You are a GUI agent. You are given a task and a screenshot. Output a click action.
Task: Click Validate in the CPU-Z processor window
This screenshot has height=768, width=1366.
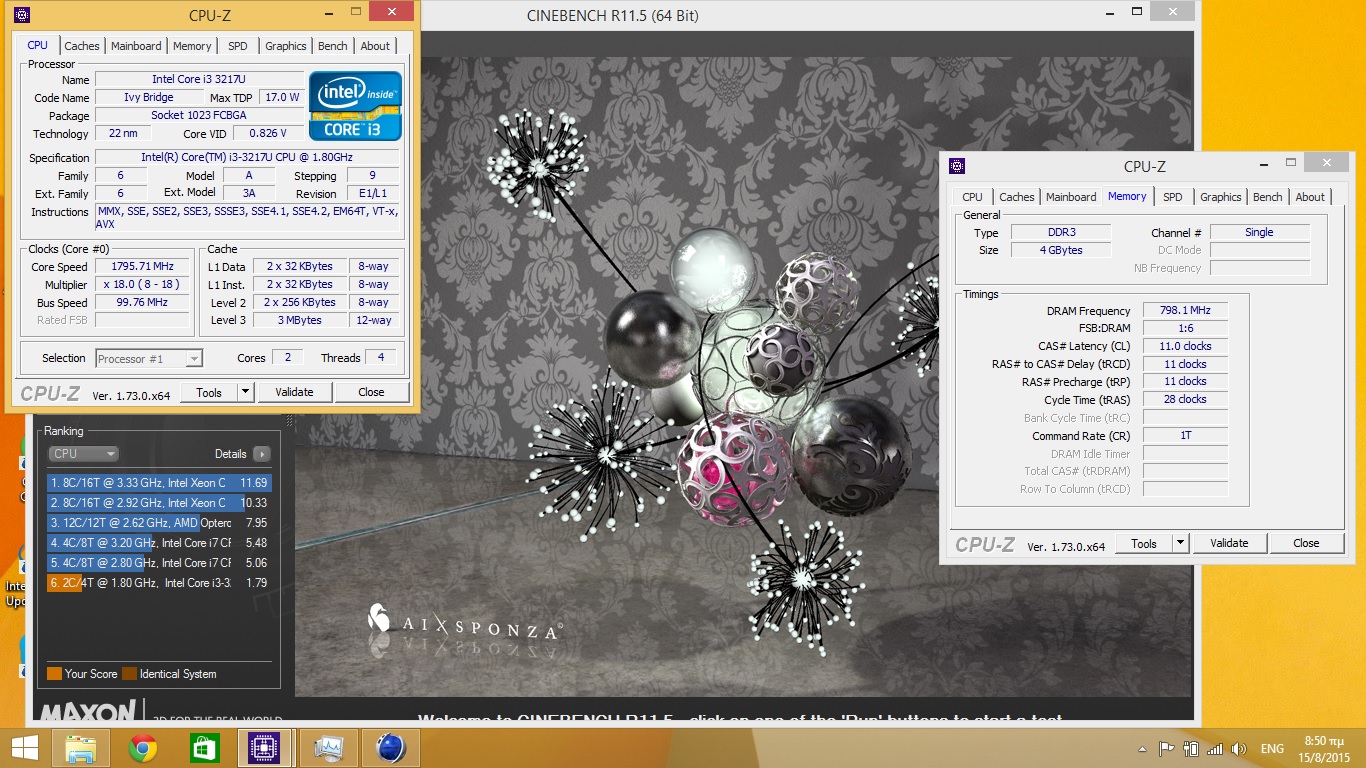coord(294,393)
